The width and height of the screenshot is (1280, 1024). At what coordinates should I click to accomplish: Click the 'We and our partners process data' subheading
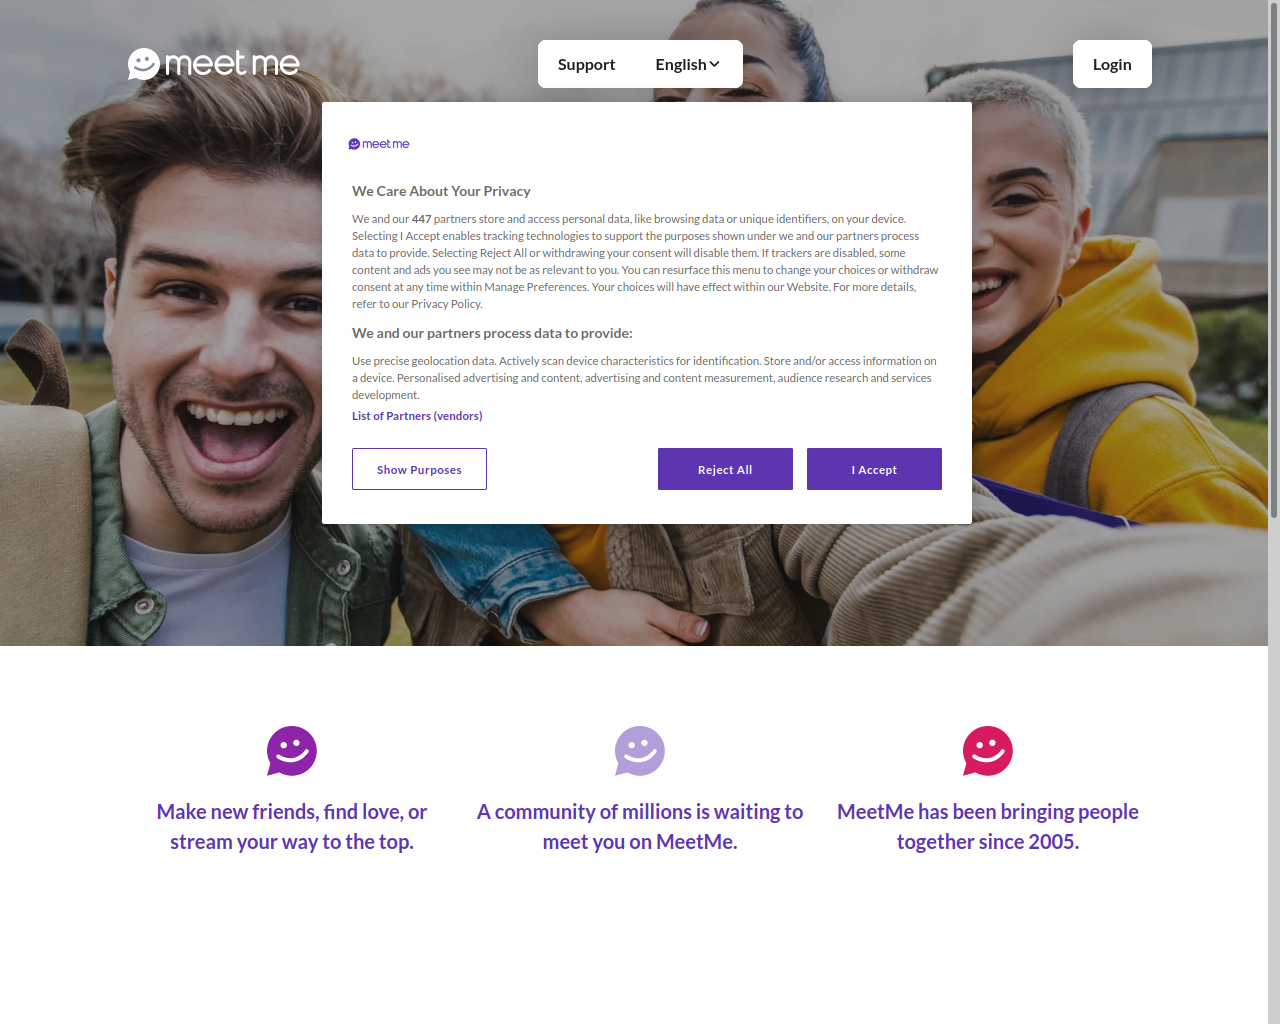coord(492,333)
